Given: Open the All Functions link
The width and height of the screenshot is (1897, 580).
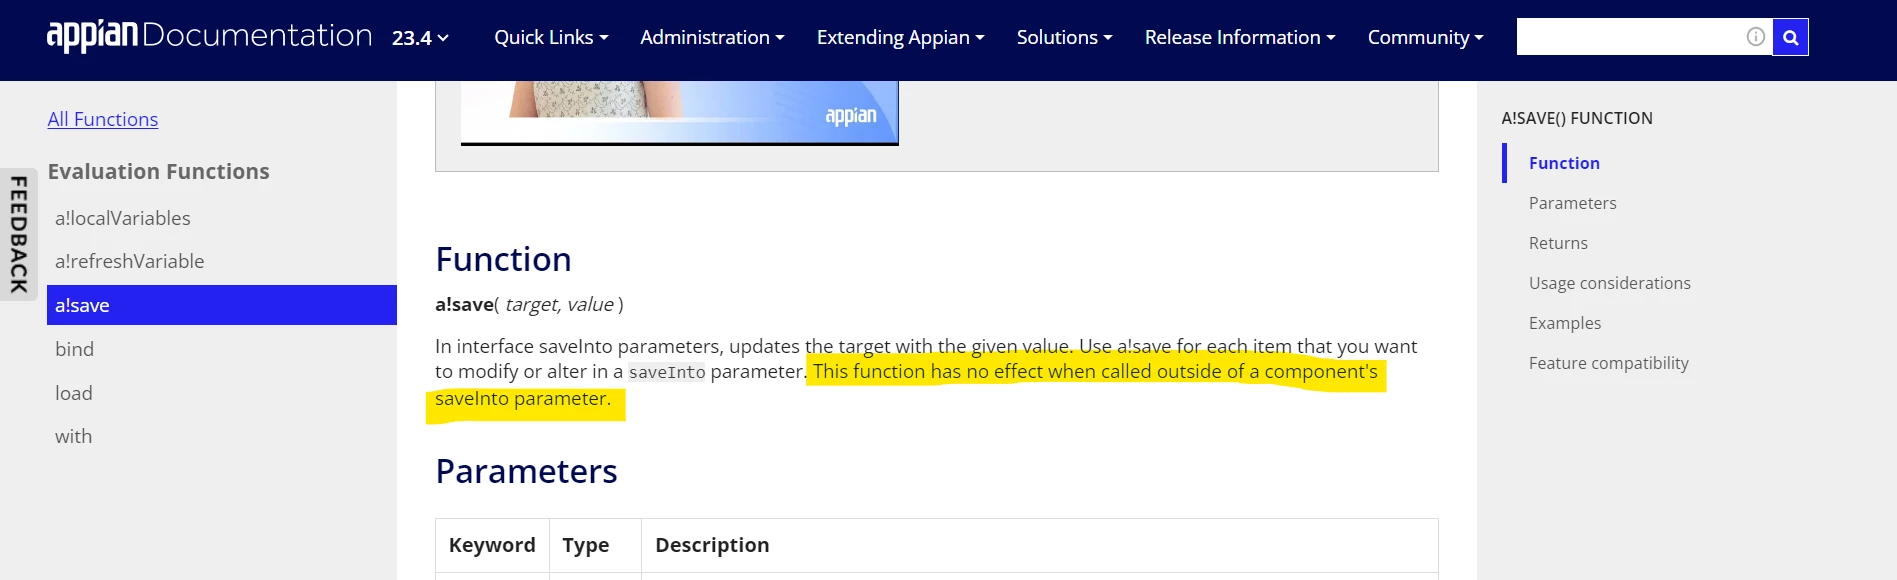Looking at the screenshot, I should coord(103,119).
